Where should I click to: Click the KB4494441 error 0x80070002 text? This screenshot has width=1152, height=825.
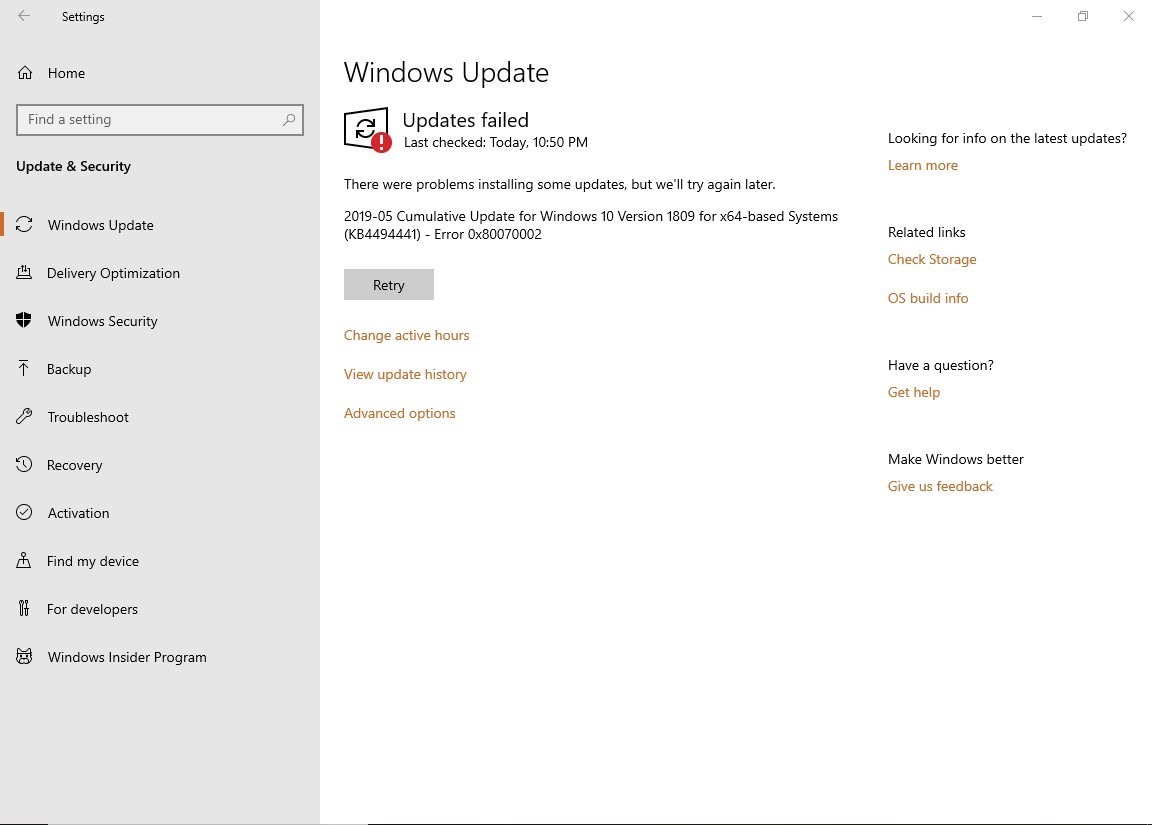point(443,234)
